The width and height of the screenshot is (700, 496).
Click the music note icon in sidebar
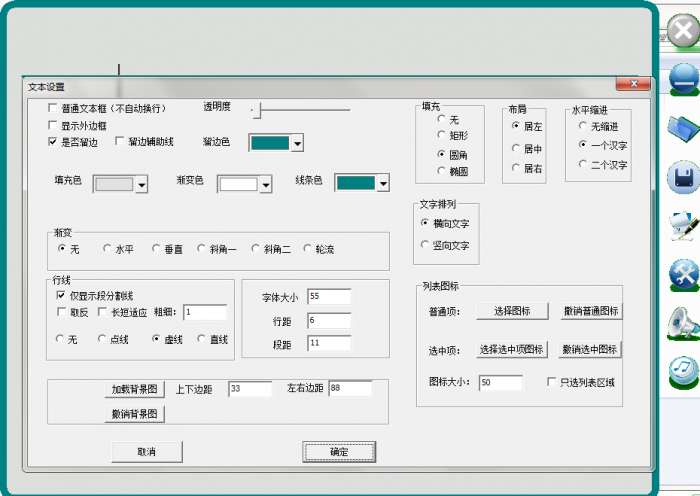(684, 372)
